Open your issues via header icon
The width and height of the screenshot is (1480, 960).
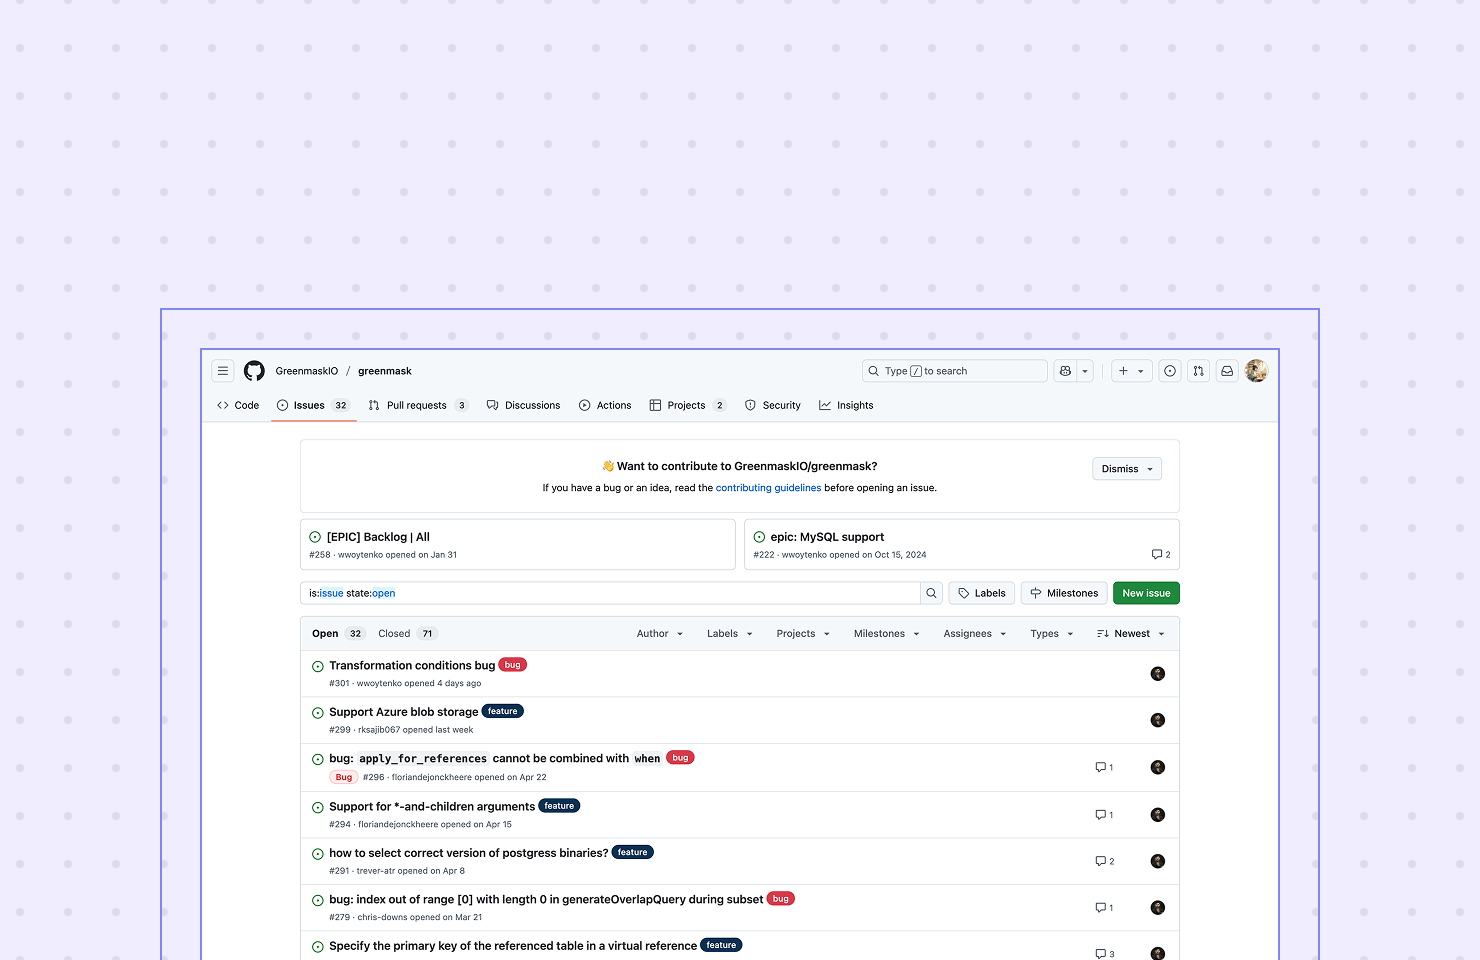pos(1170,371)
